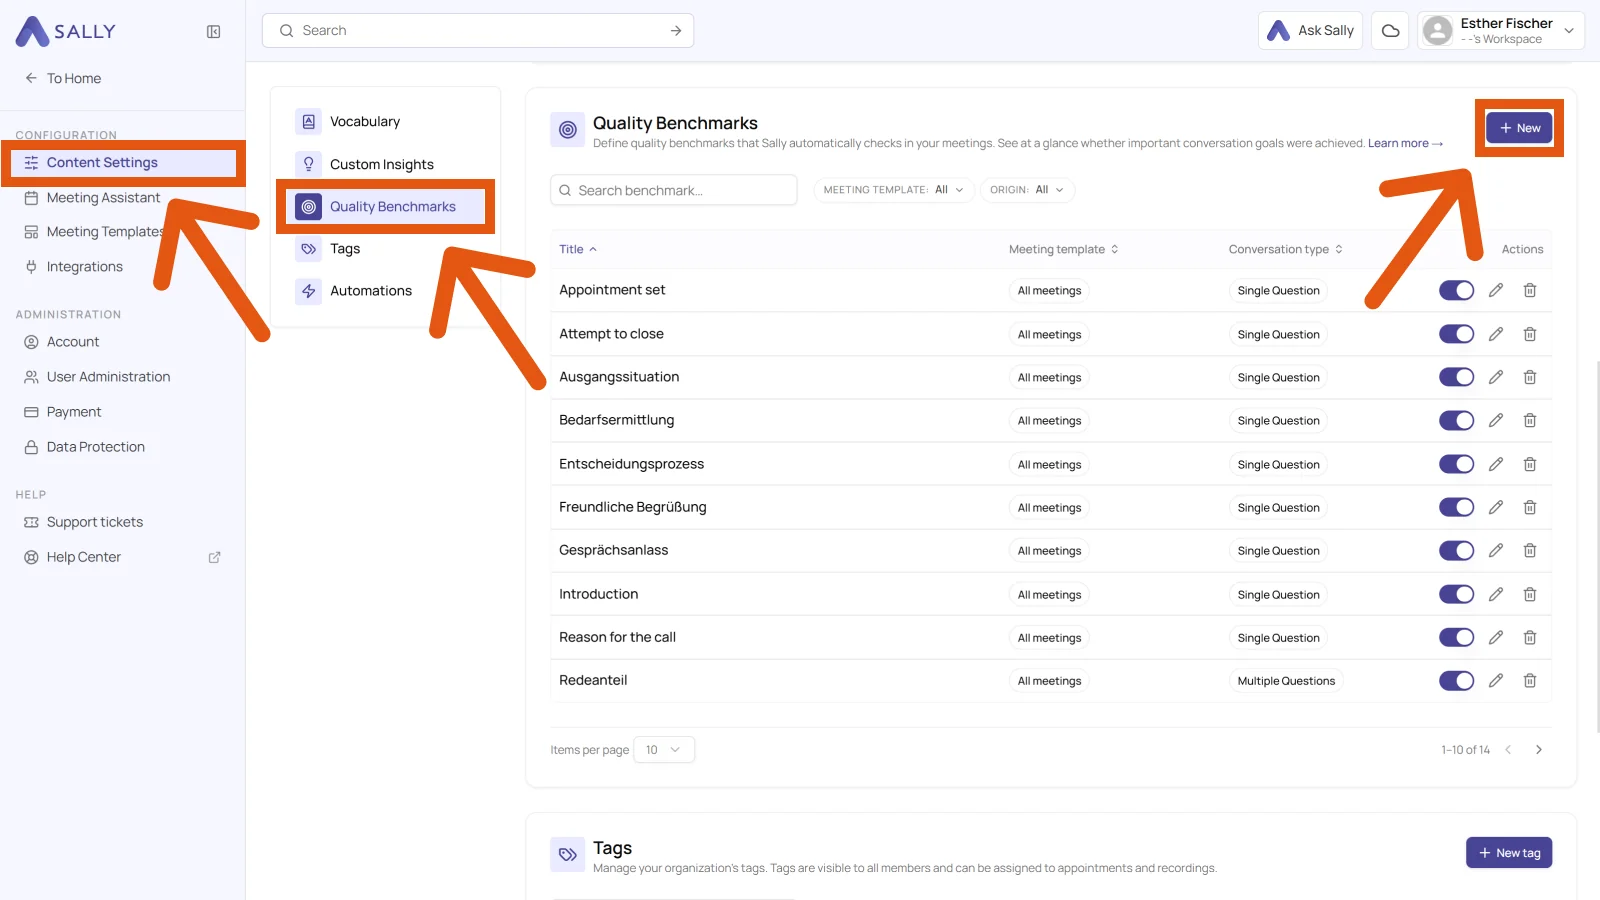The width and height of the screenshot is (1600, 900).
Task: Turn off the Ausgangssituation toggle
Action: pos(1456,377)
